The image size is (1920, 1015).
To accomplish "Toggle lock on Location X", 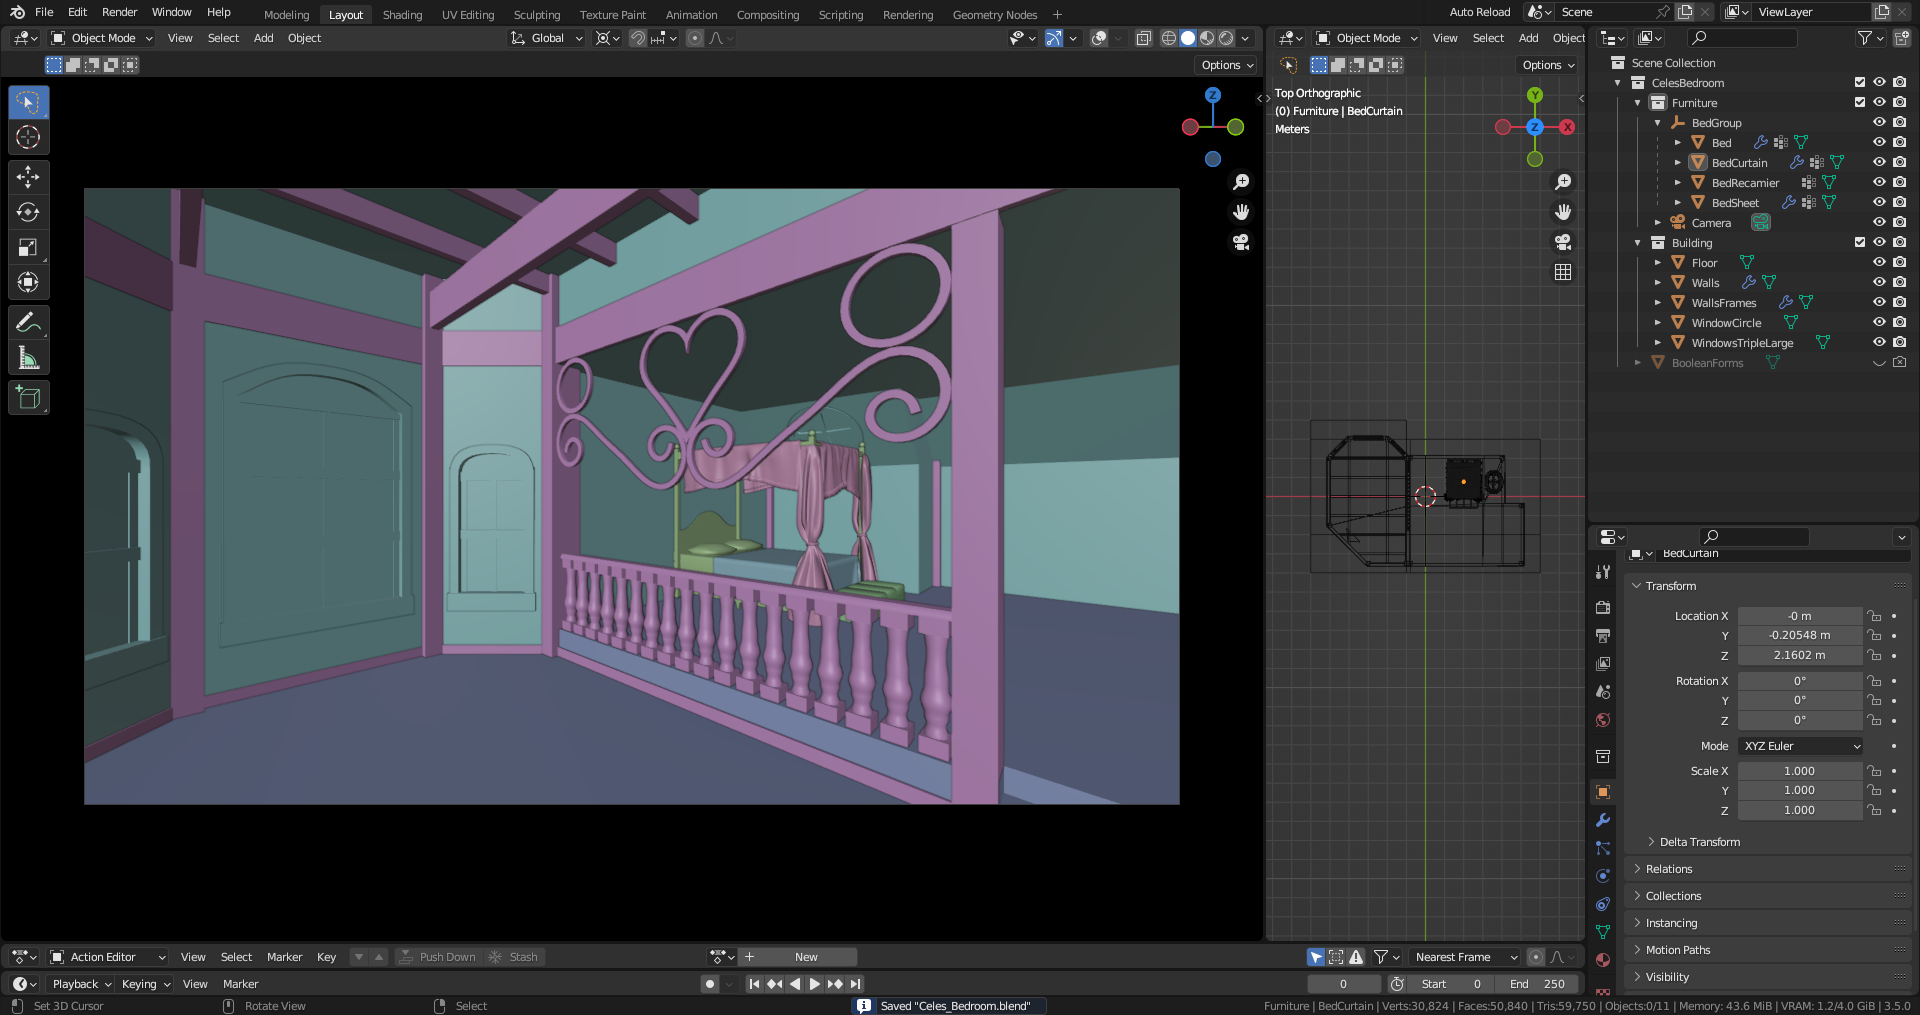I will pyautogui.click(x=1874, y=616).
